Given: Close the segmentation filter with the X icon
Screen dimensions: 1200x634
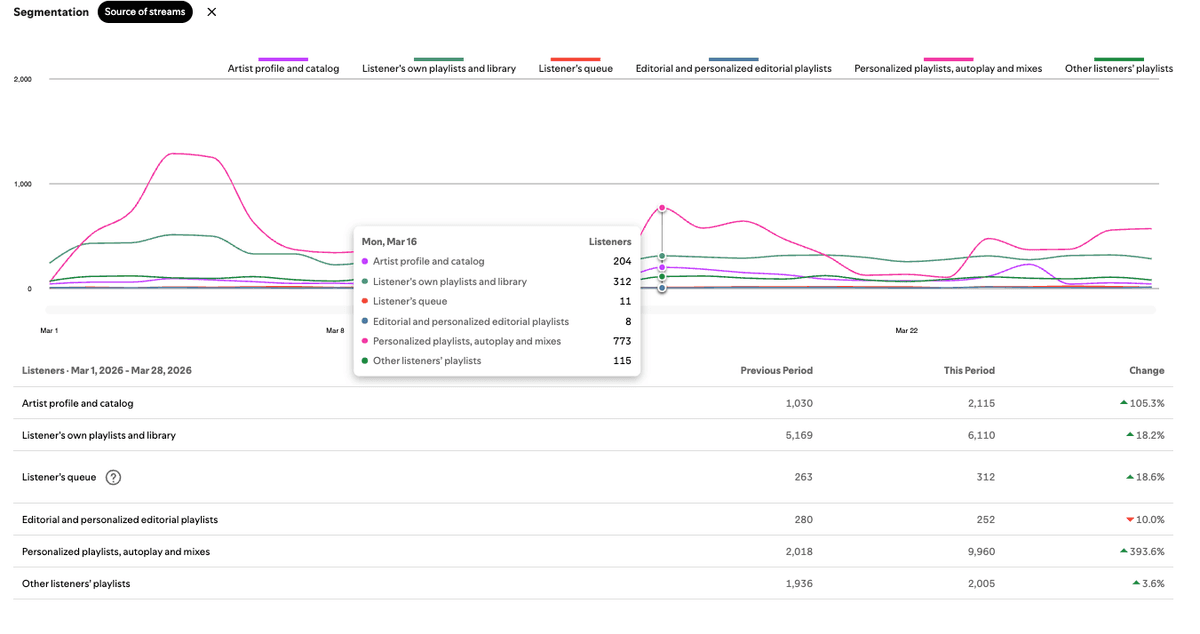Looking at the screenshot, I should click(x=211, y=12).
